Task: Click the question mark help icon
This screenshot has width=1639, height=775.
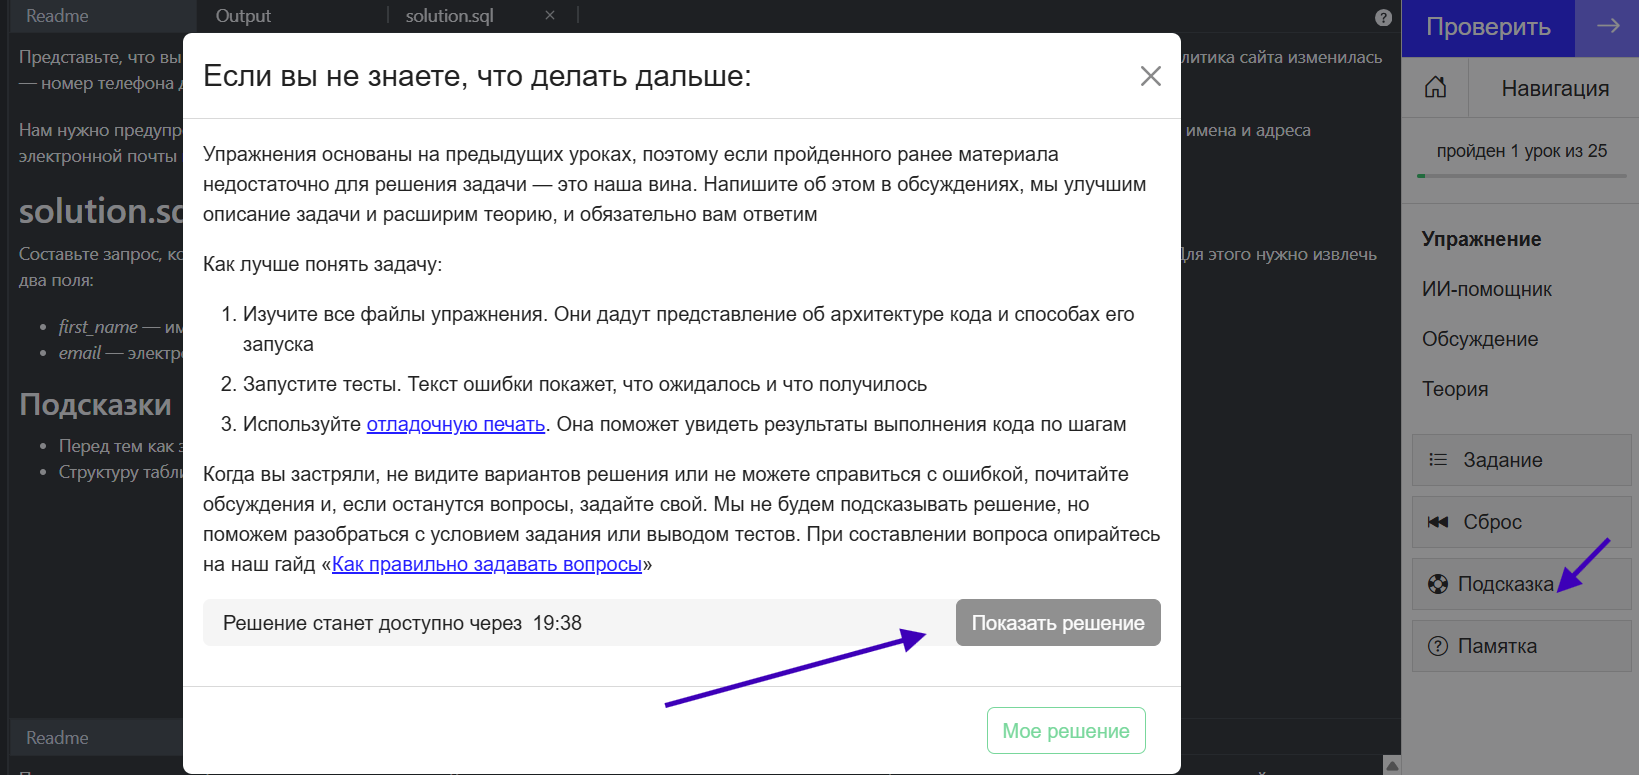Action: [1383, 17]
